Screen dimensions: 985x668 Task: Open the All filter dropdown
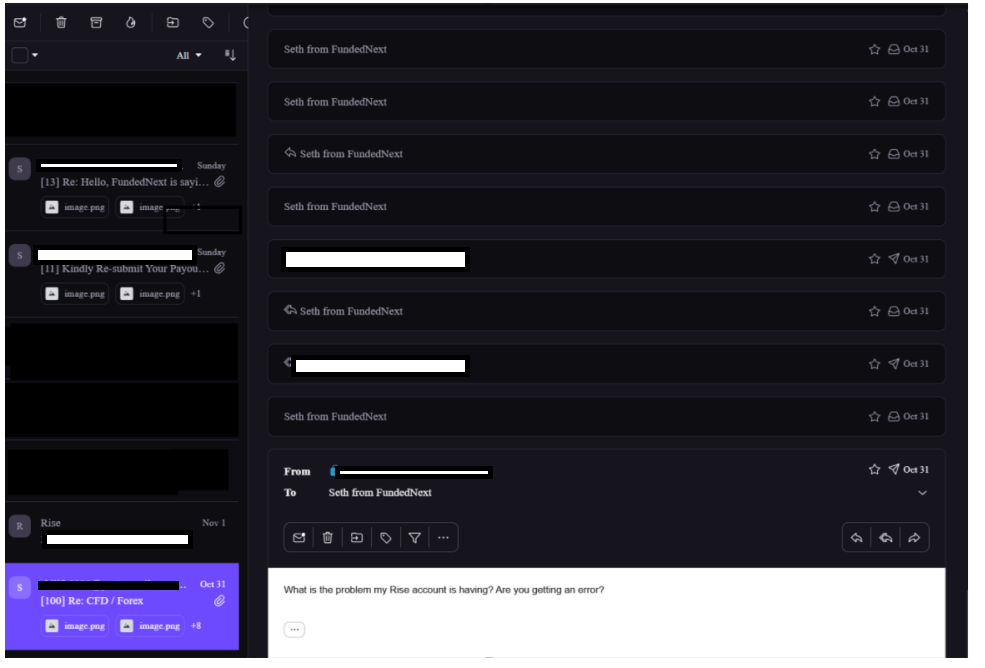[189, 55]
